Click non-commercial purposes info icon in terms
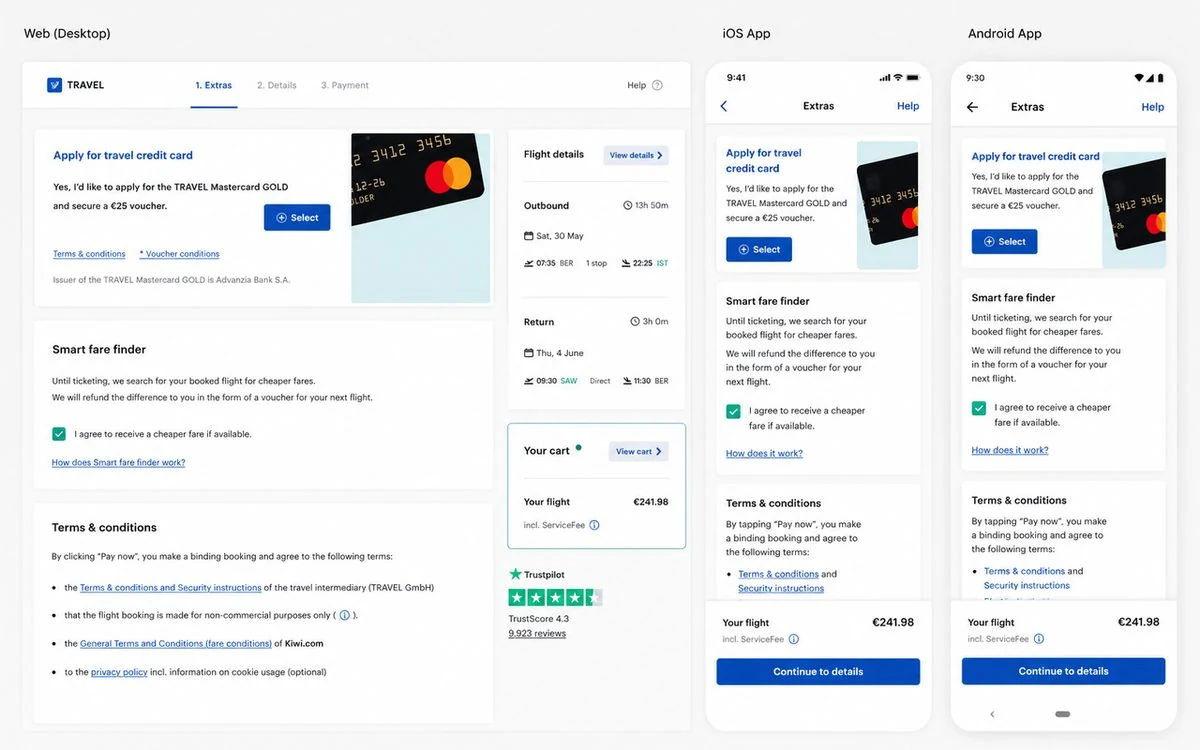 (344, 615)
